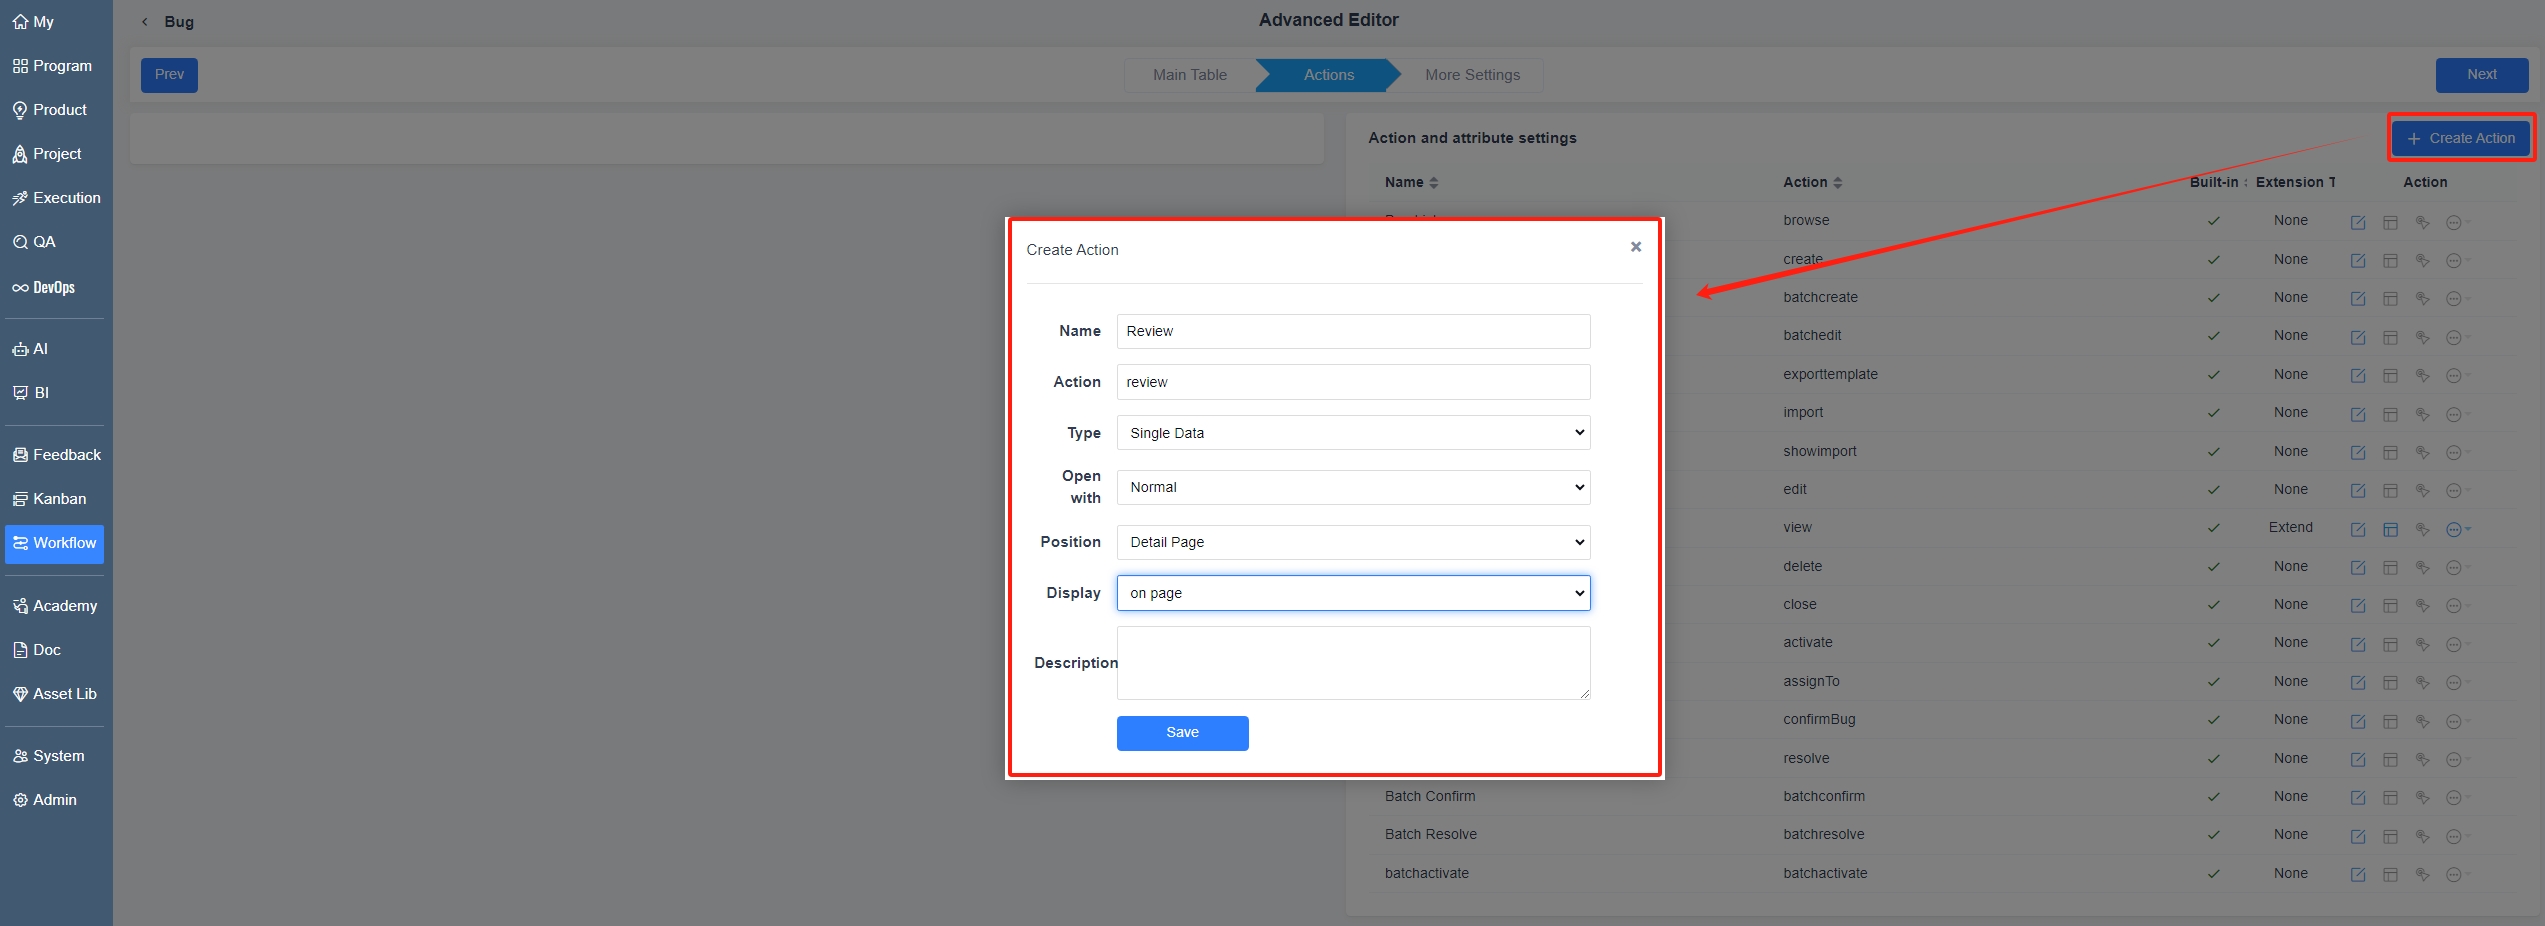Click the pointer tag icon in create row
Viewport: 2545px width, 926px height.
pos(2422,260)
